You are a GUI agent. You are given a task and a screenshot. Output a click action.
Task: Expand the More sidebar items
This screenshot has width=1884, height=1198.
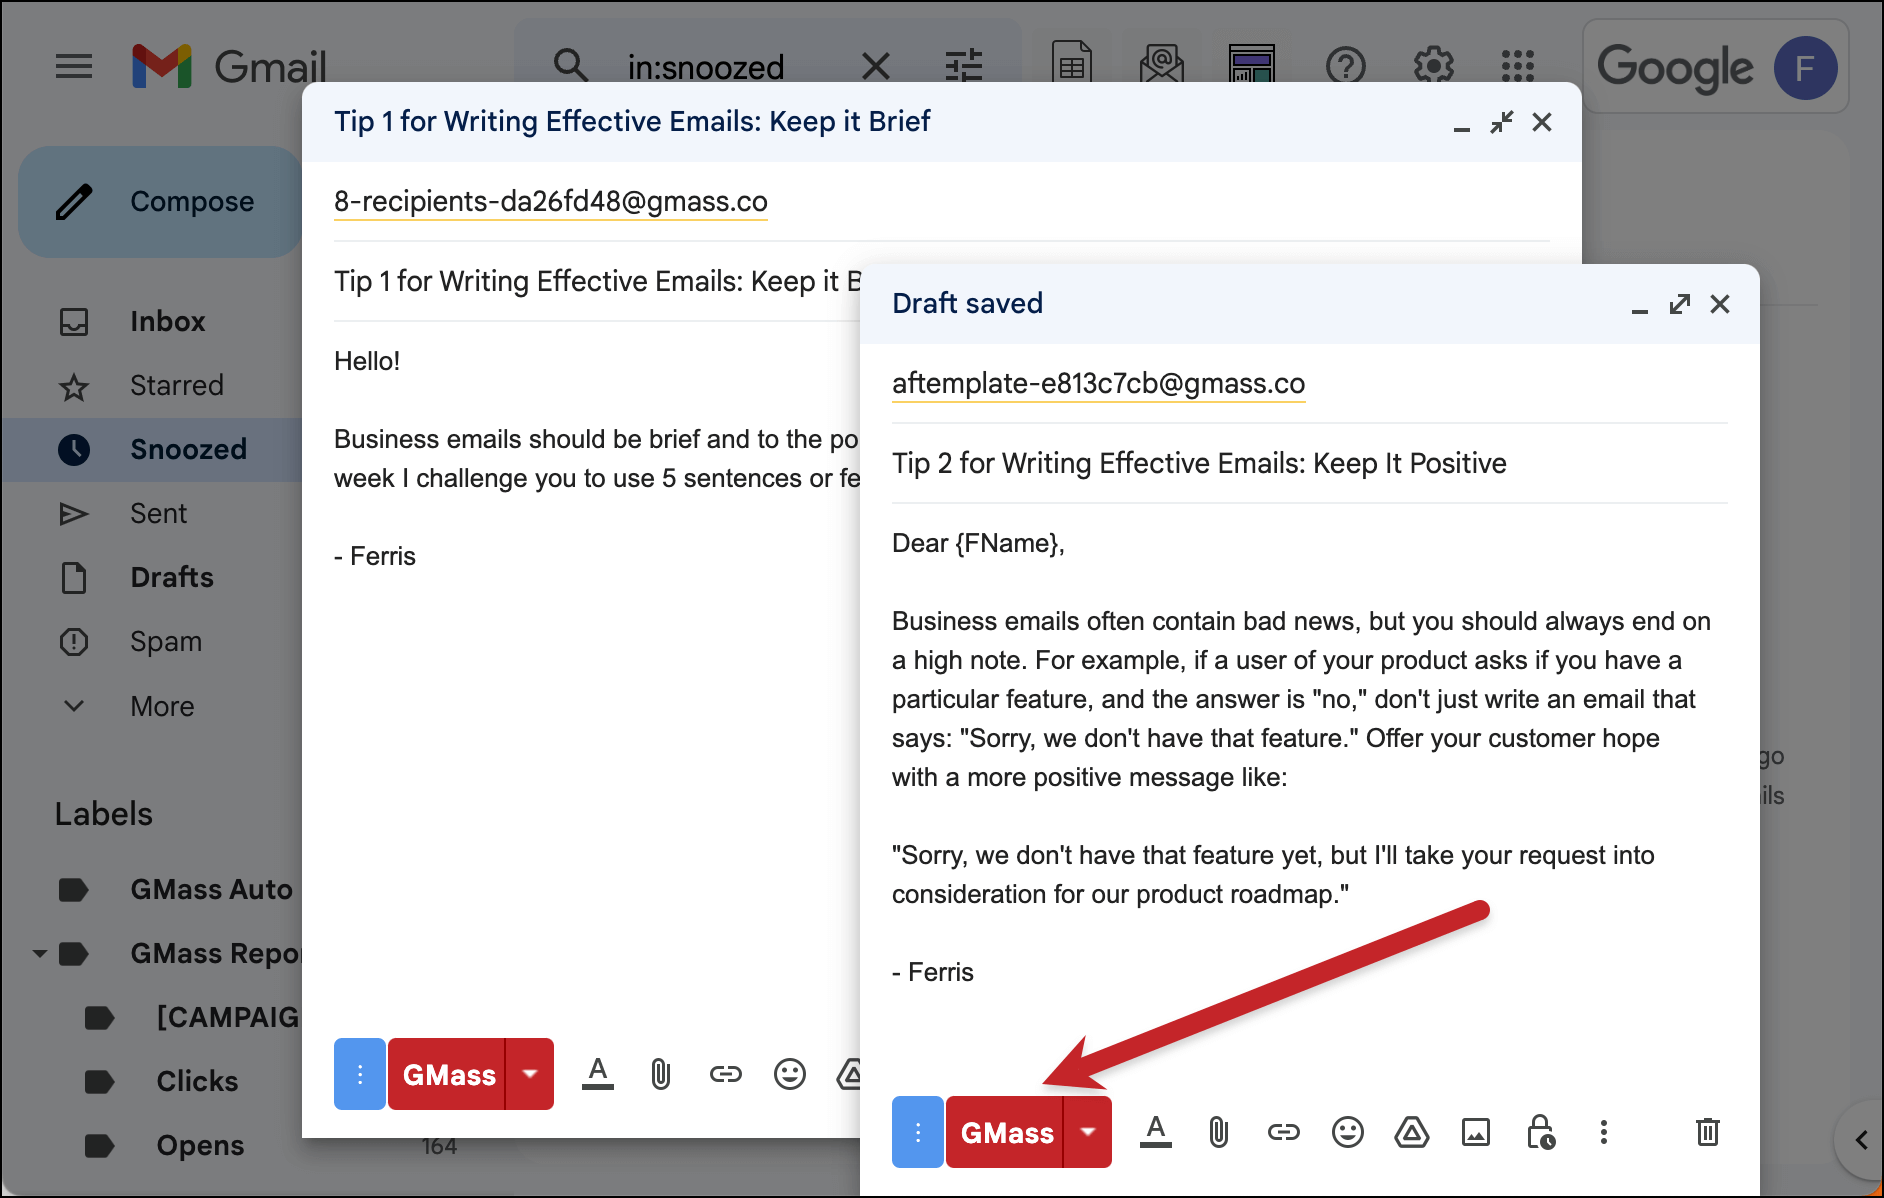coord(162,706)
